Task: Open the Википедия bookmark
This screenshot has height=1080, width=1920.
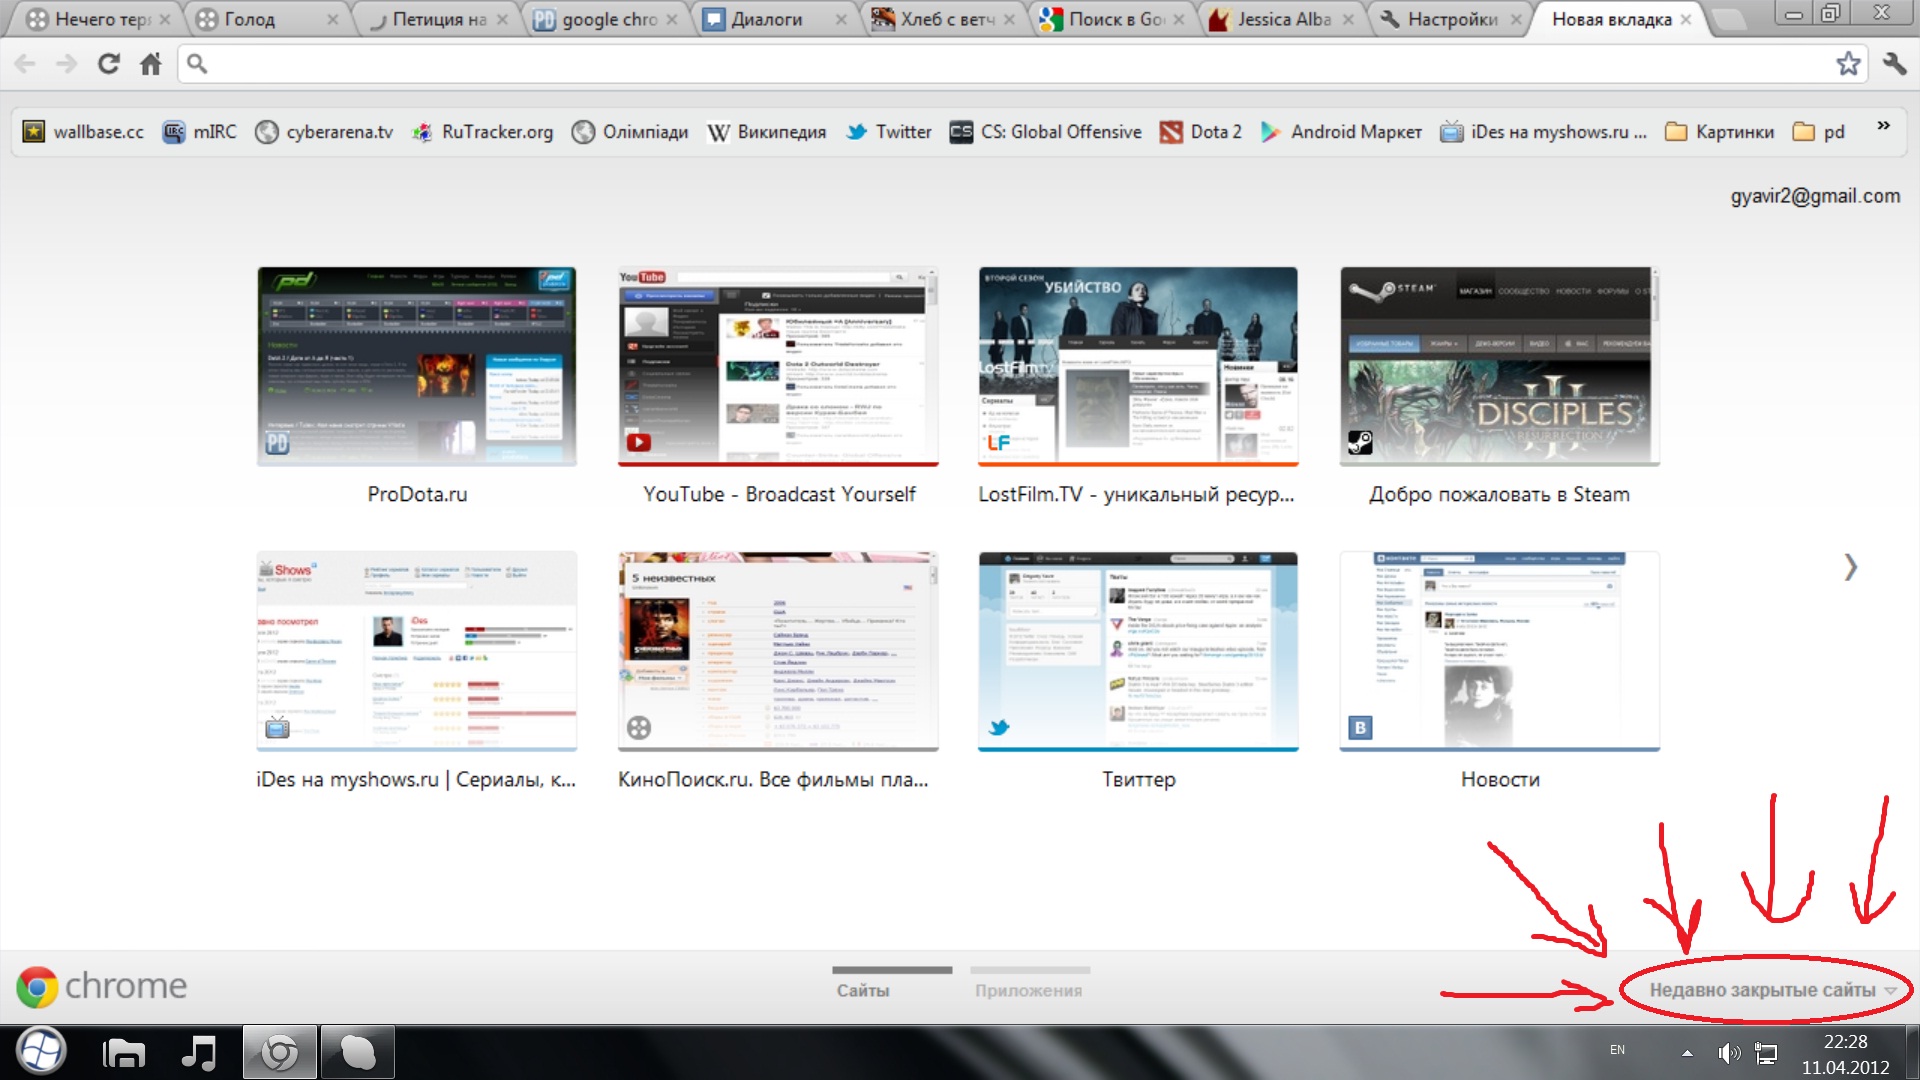Action: tap(767, 132)
